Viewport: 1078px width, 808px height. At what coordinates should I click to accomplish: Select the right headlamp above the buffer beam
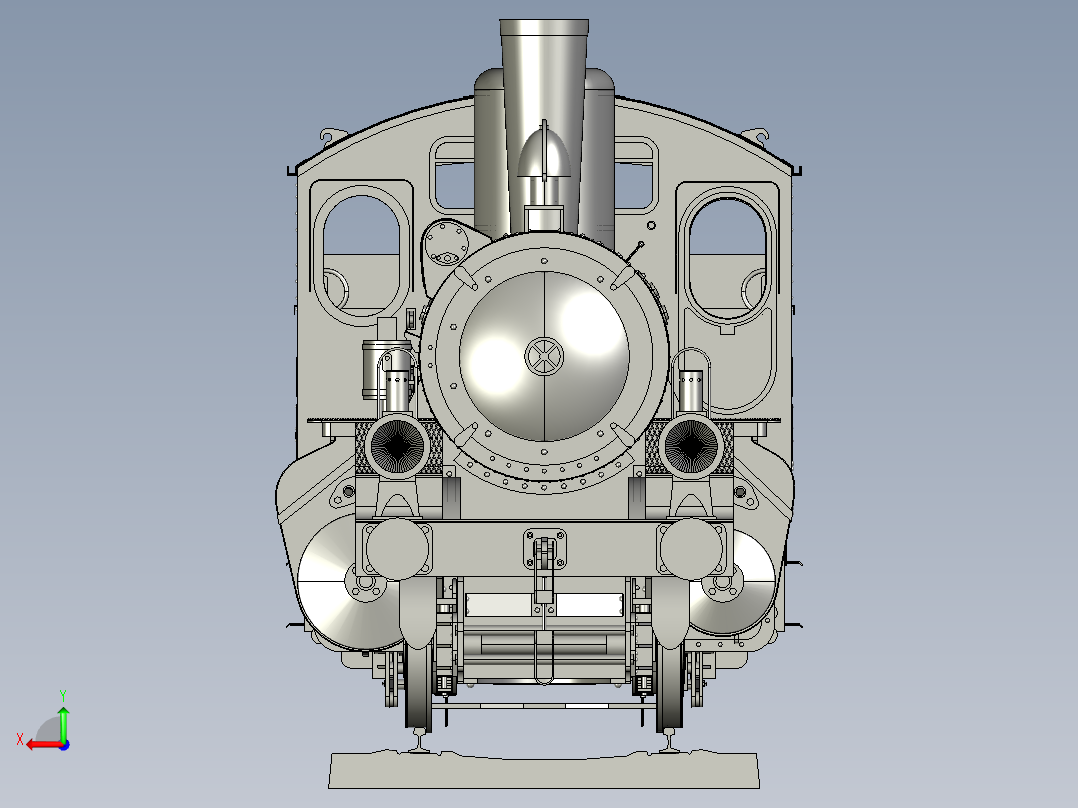tap(691, 446)
